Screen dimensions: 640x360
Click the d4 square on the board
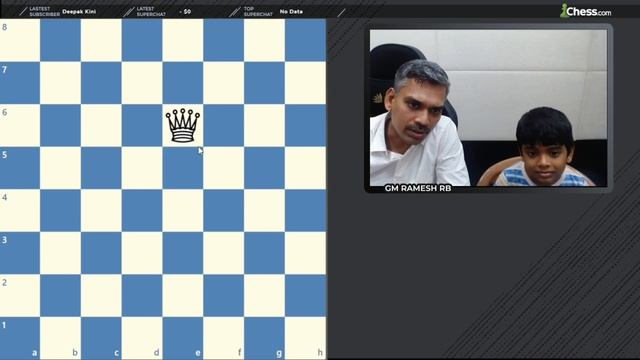pos(142,210)
